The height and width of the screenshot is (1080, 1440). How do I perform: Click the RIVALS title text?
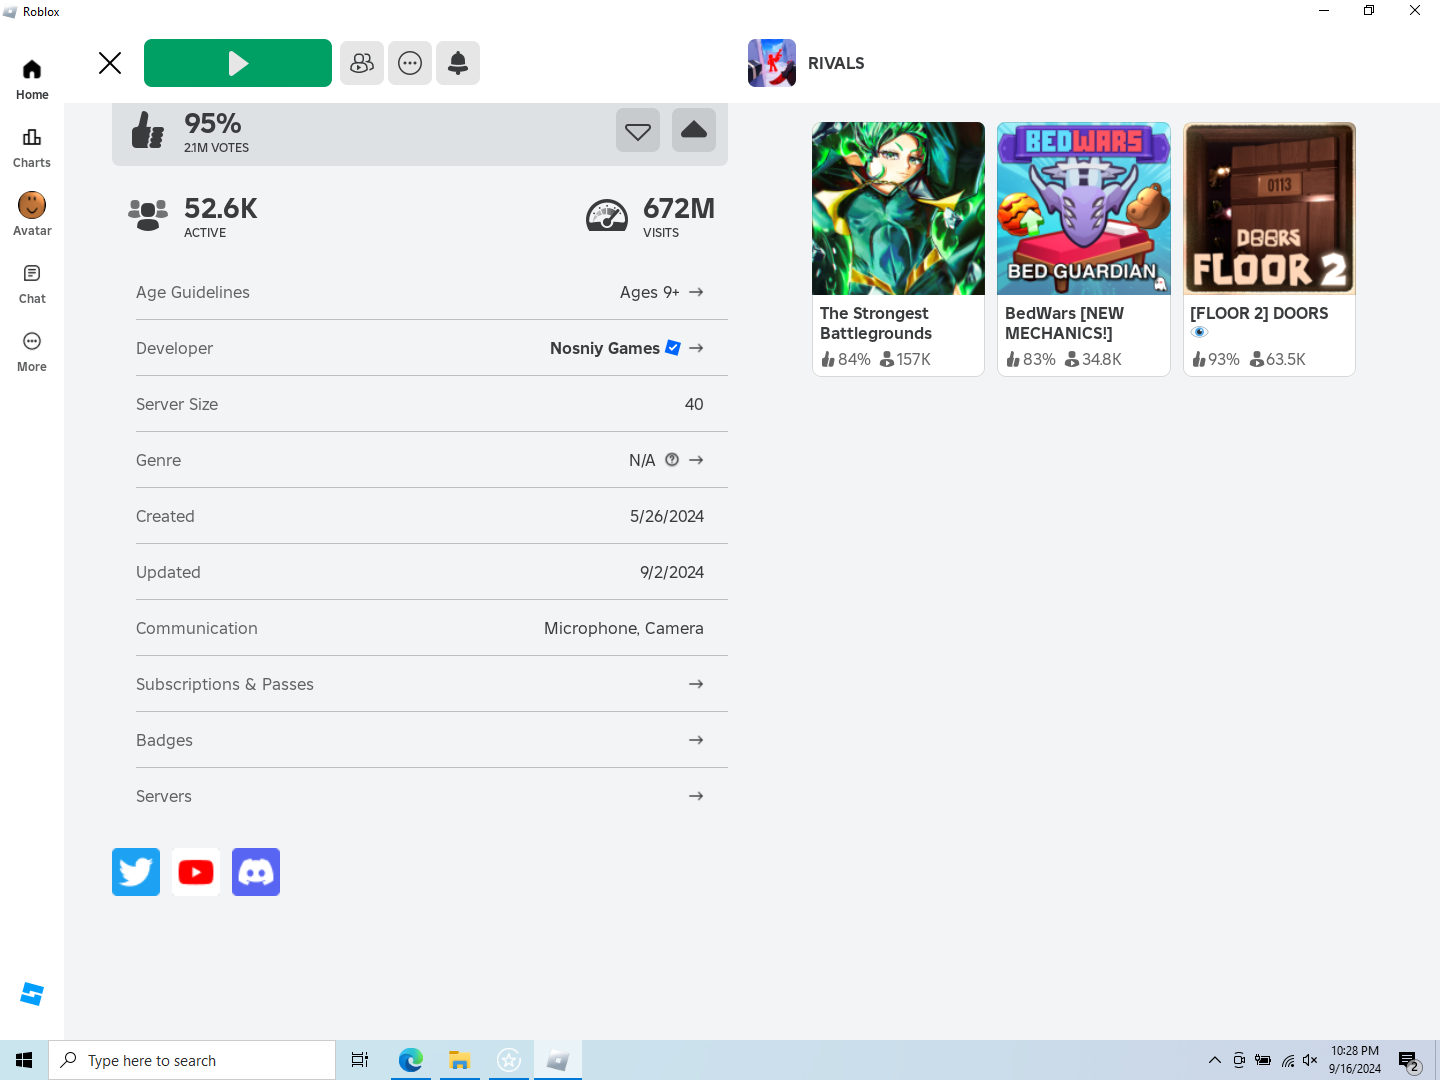coord(836,63)
